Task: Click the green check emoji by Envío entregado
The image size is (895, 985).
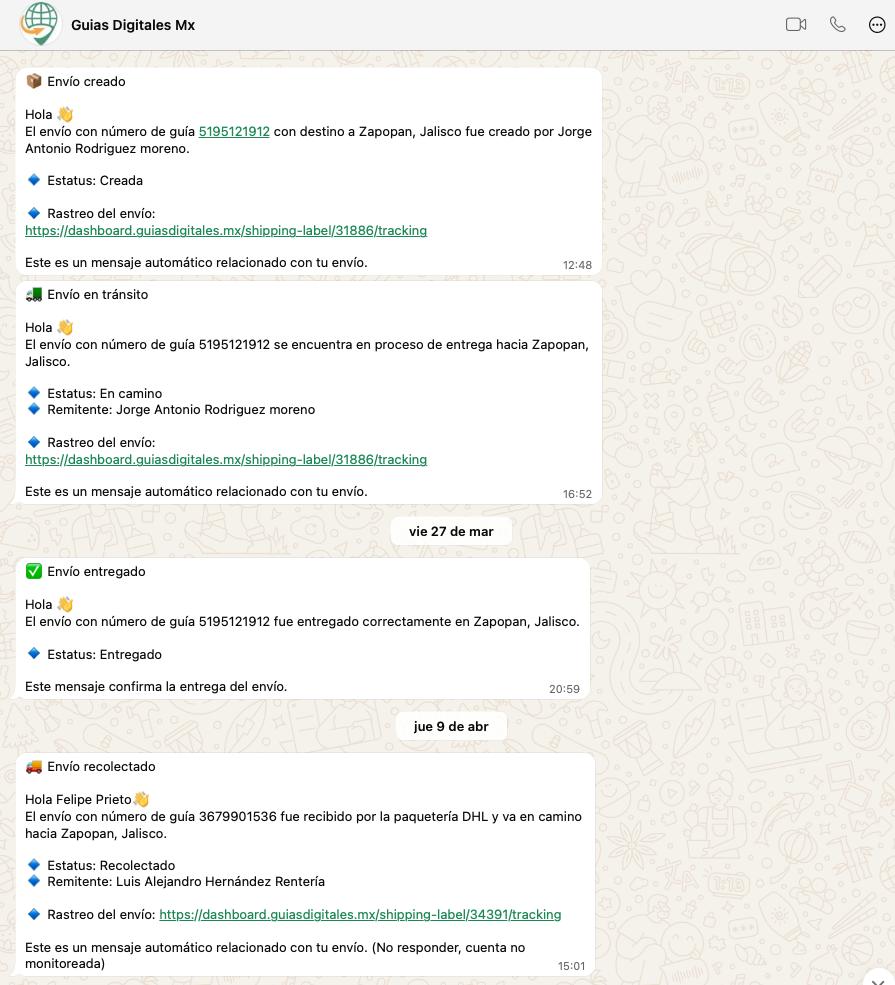Action: click(x=34, y=571)
